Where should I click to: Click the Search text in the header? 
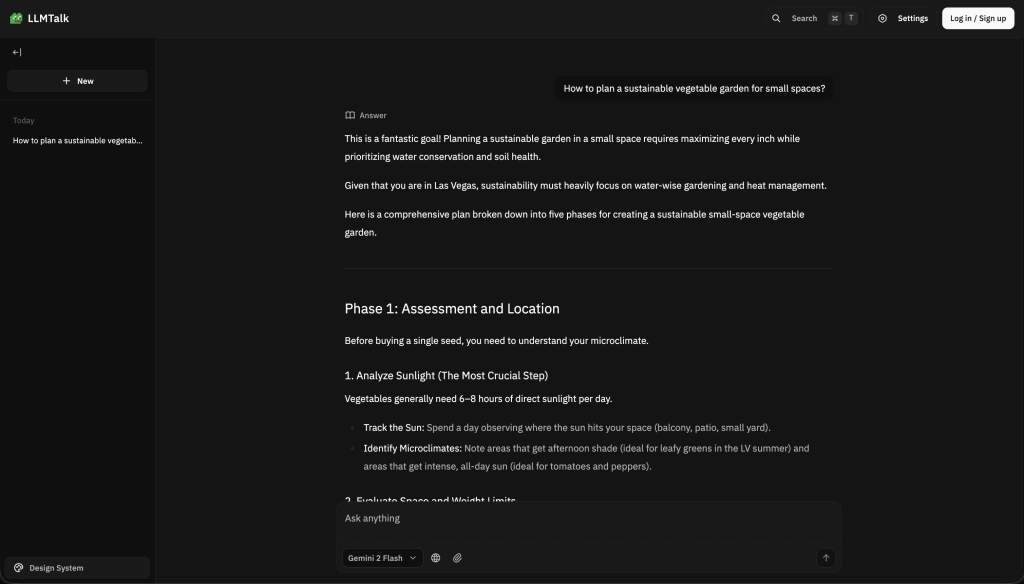point(804,18)
